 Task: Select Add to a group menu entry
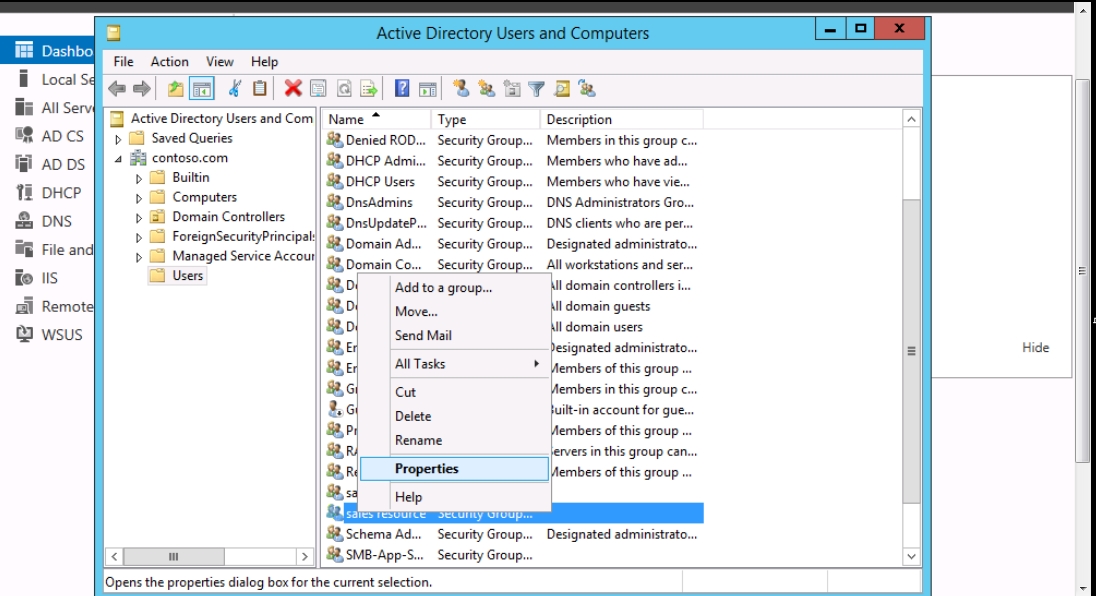(443, 287)
